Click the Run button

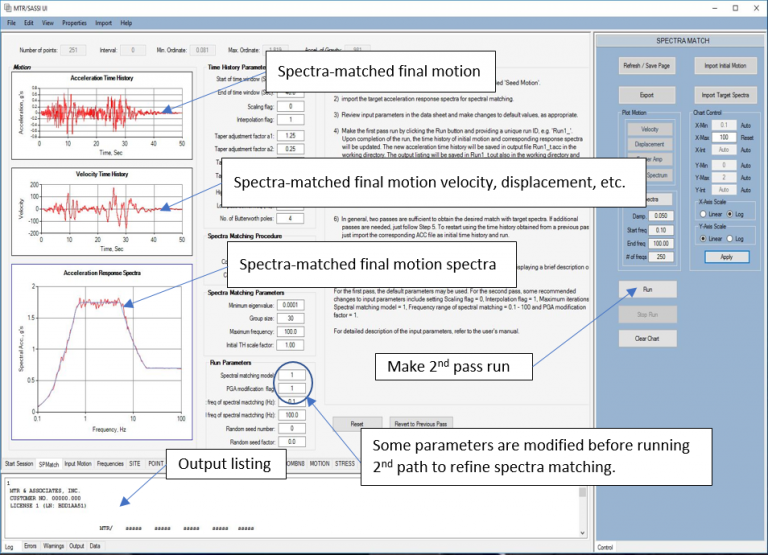(649, 289)
